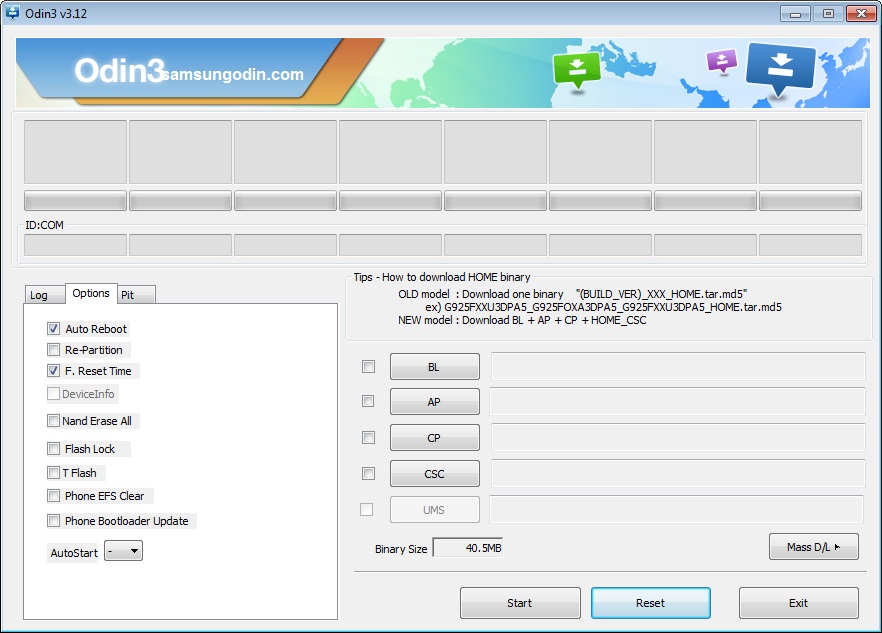Start the flashing process
Viewport: 882px width, 633px height.
pyautogui.click(x=520, y=603)
